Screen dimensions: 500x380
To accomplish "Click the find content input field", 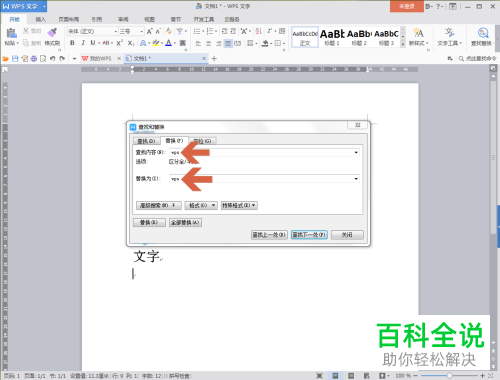I will (264, 152).
